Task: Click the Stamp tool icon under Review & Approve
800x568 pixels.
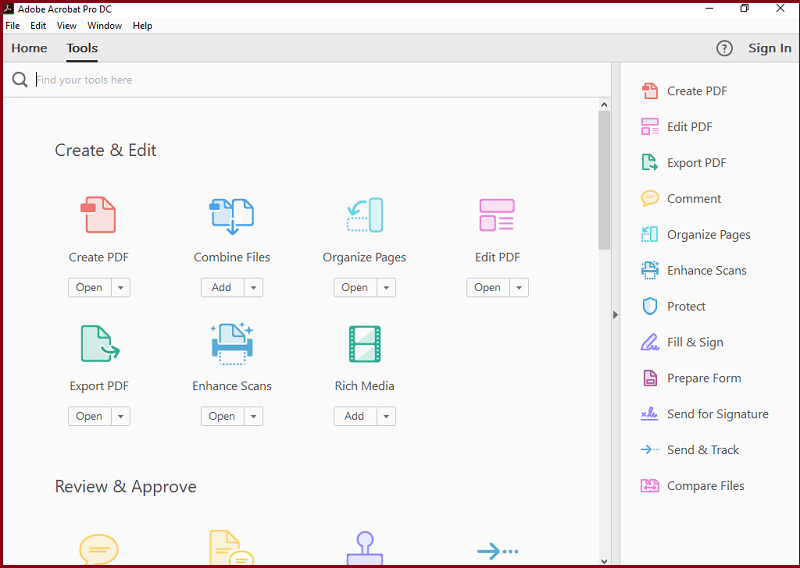Action: [x=365, y=548]
